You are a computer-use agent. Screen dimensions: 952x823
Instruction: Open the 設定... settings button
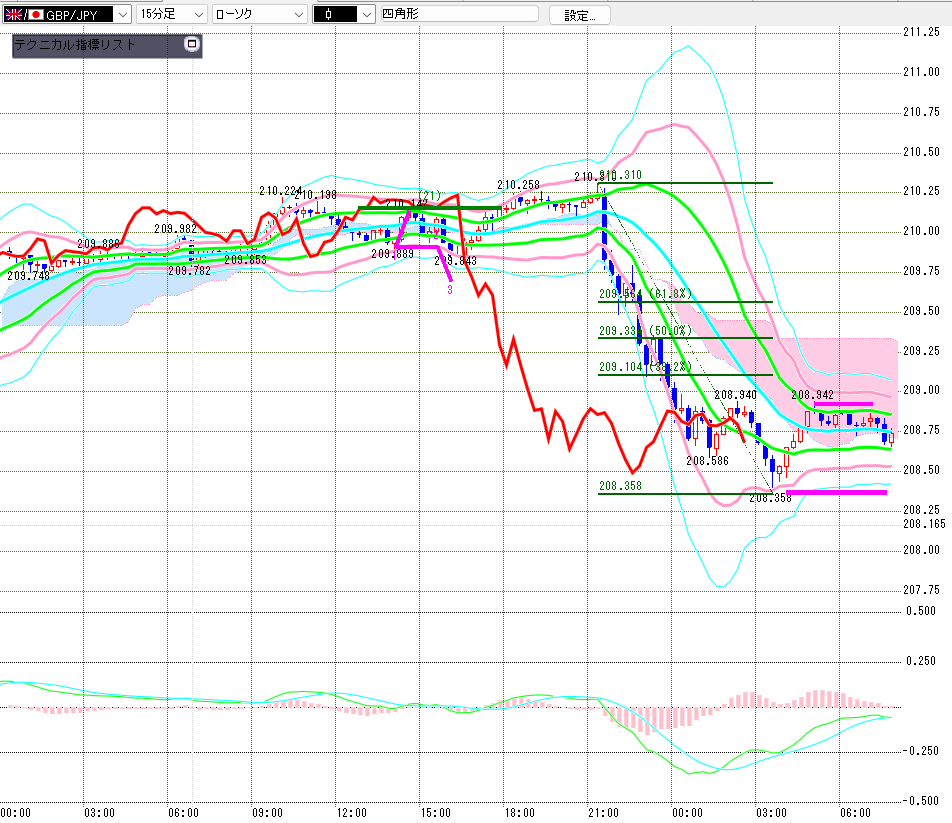click(x=579, y=15)
